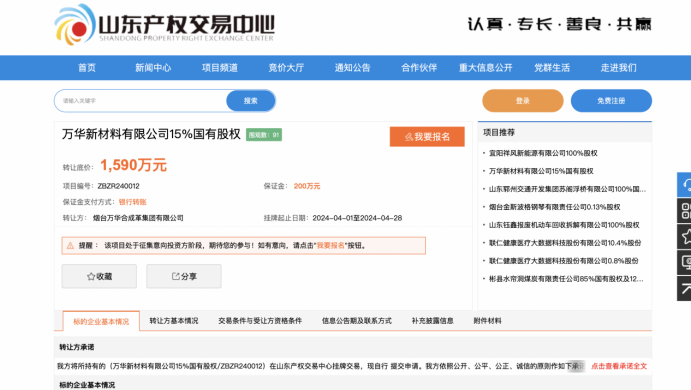This screenshot has width=691, height=390.
Task: Open recommended 烟台金斯波格钢琴 0.13%股权 link
Action: pyautogui.click(x=554, y=207)
